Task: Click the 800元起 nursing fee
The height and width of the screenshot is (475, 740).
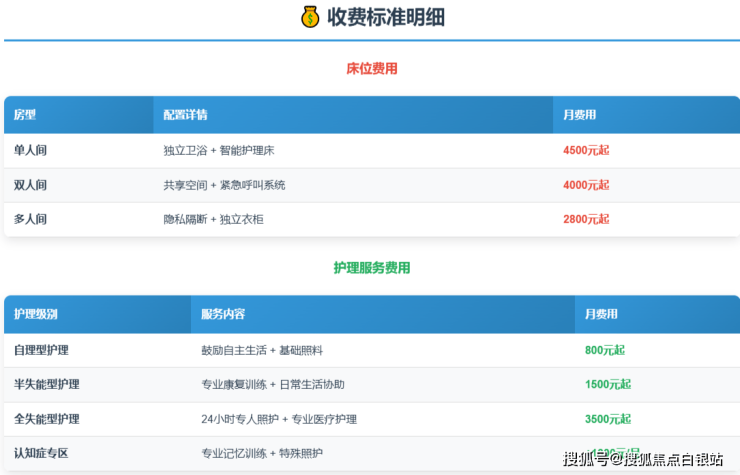Action: [605, 350]
